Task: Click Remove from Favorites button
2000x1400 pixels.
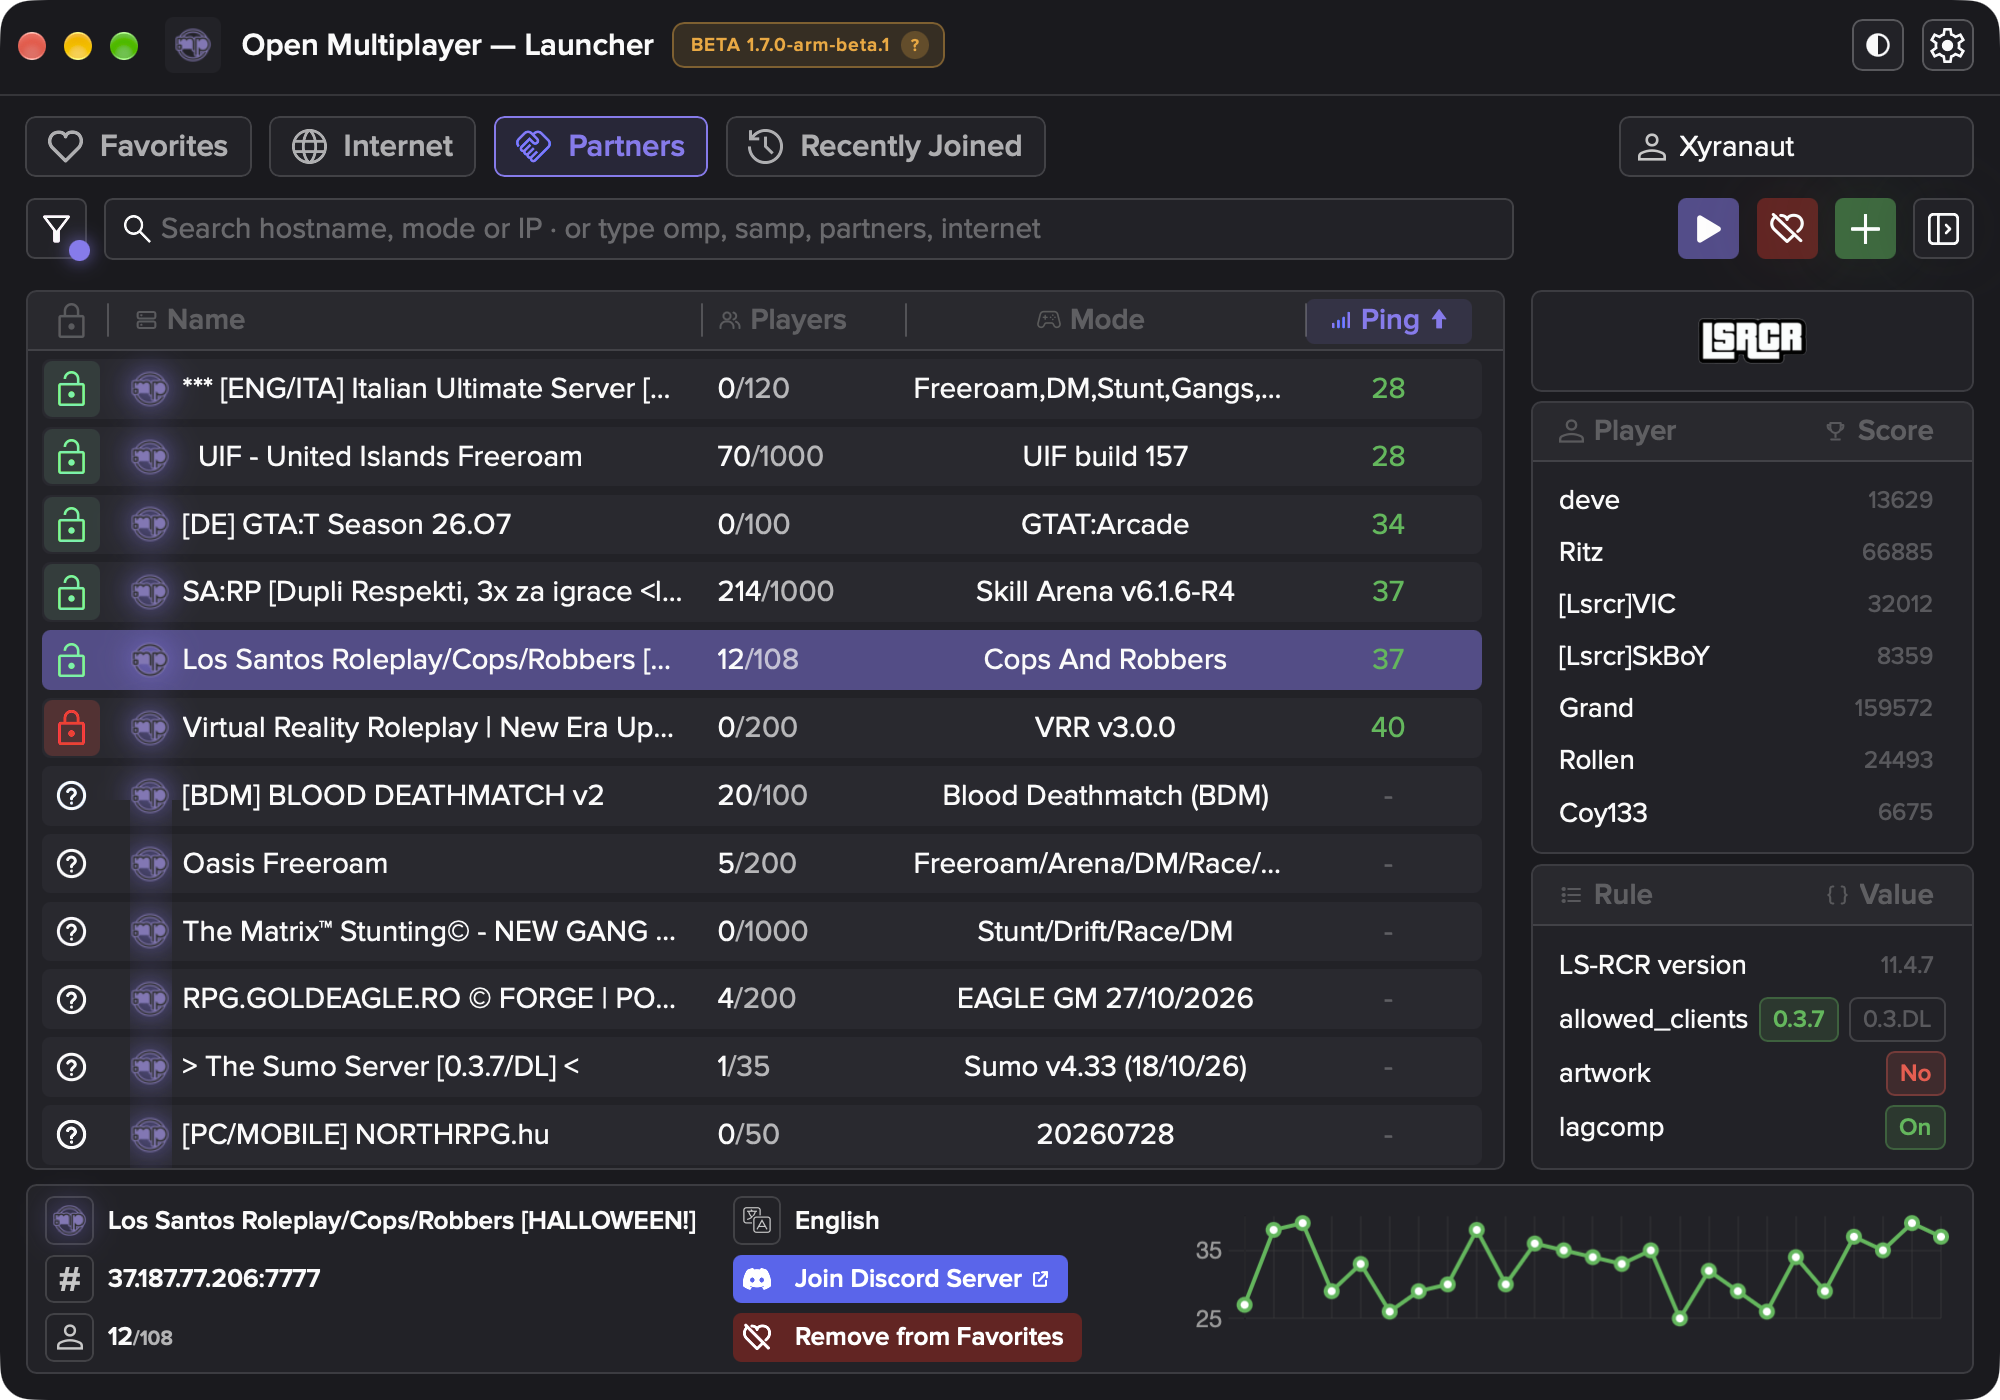Action: (907, 1337)
